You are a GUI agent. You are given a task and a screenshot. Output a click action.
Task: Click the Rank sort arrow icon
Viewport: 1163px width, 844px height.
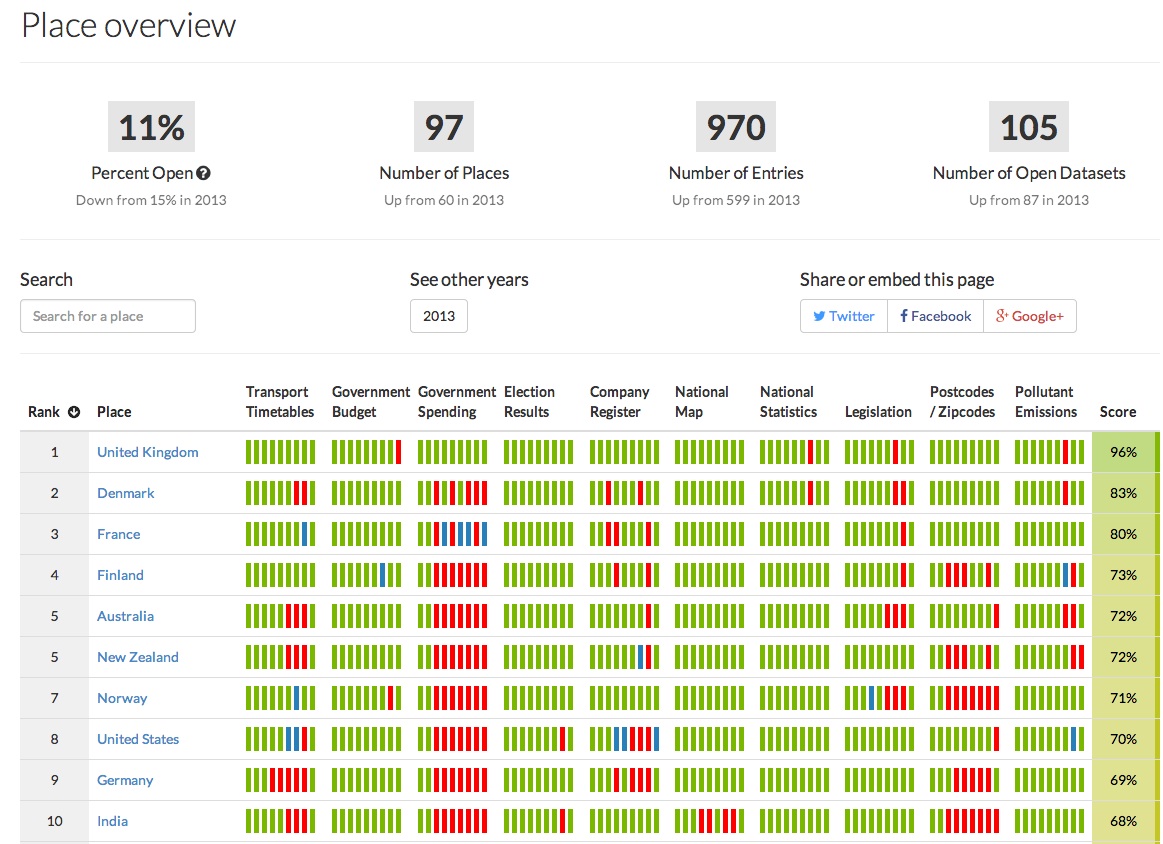(74, 412)
